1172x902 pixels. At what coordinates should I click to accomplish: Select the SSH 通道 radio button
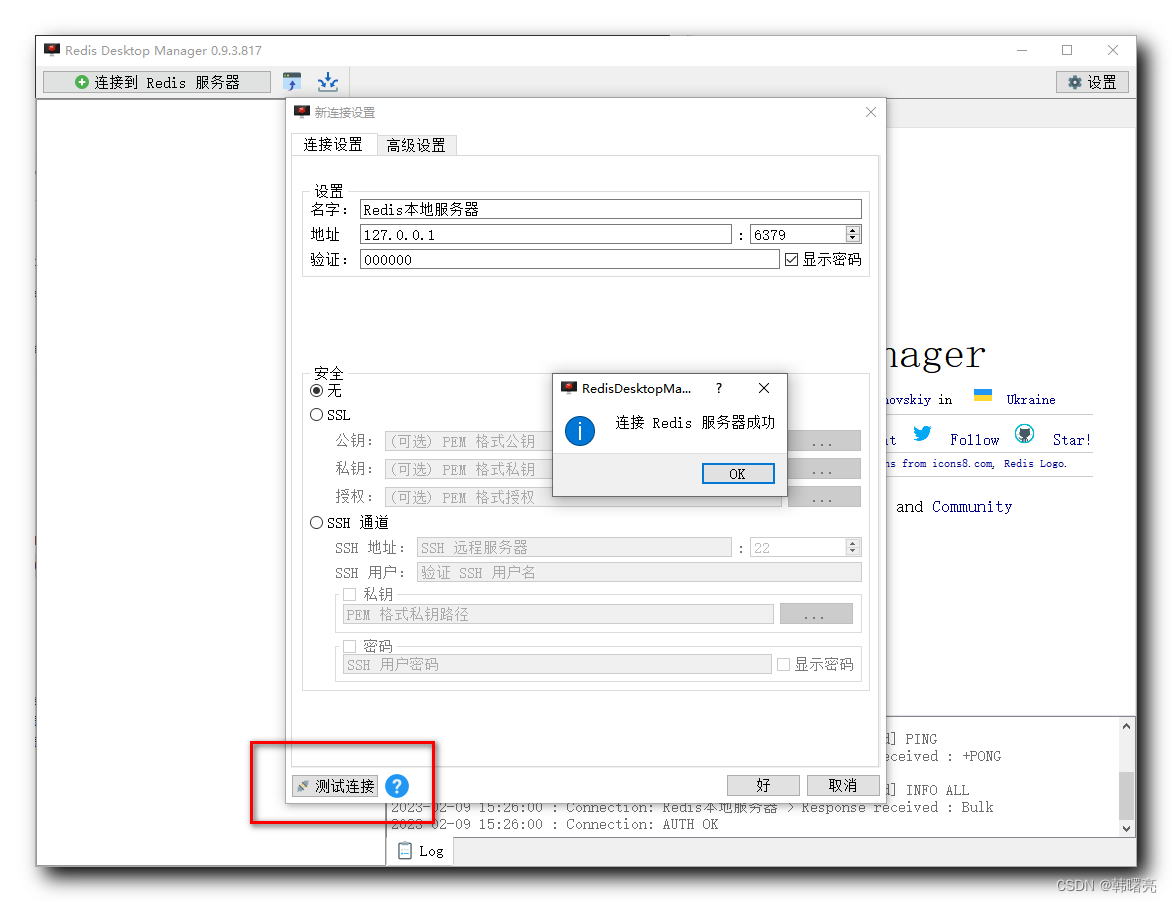point(317,522)
